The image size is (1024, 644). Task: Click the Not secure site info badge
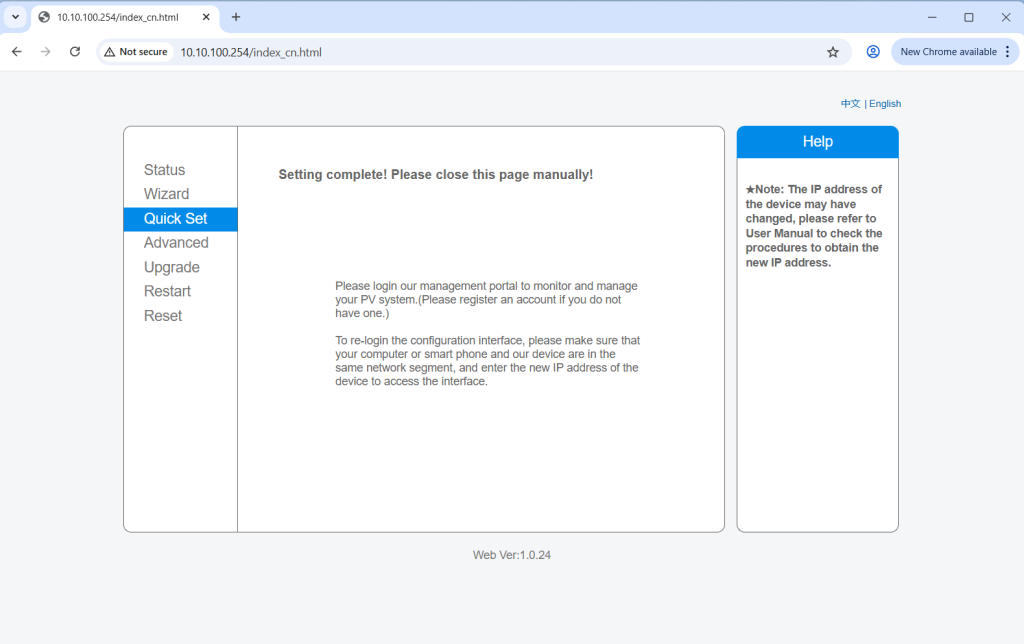pos(138,52)
